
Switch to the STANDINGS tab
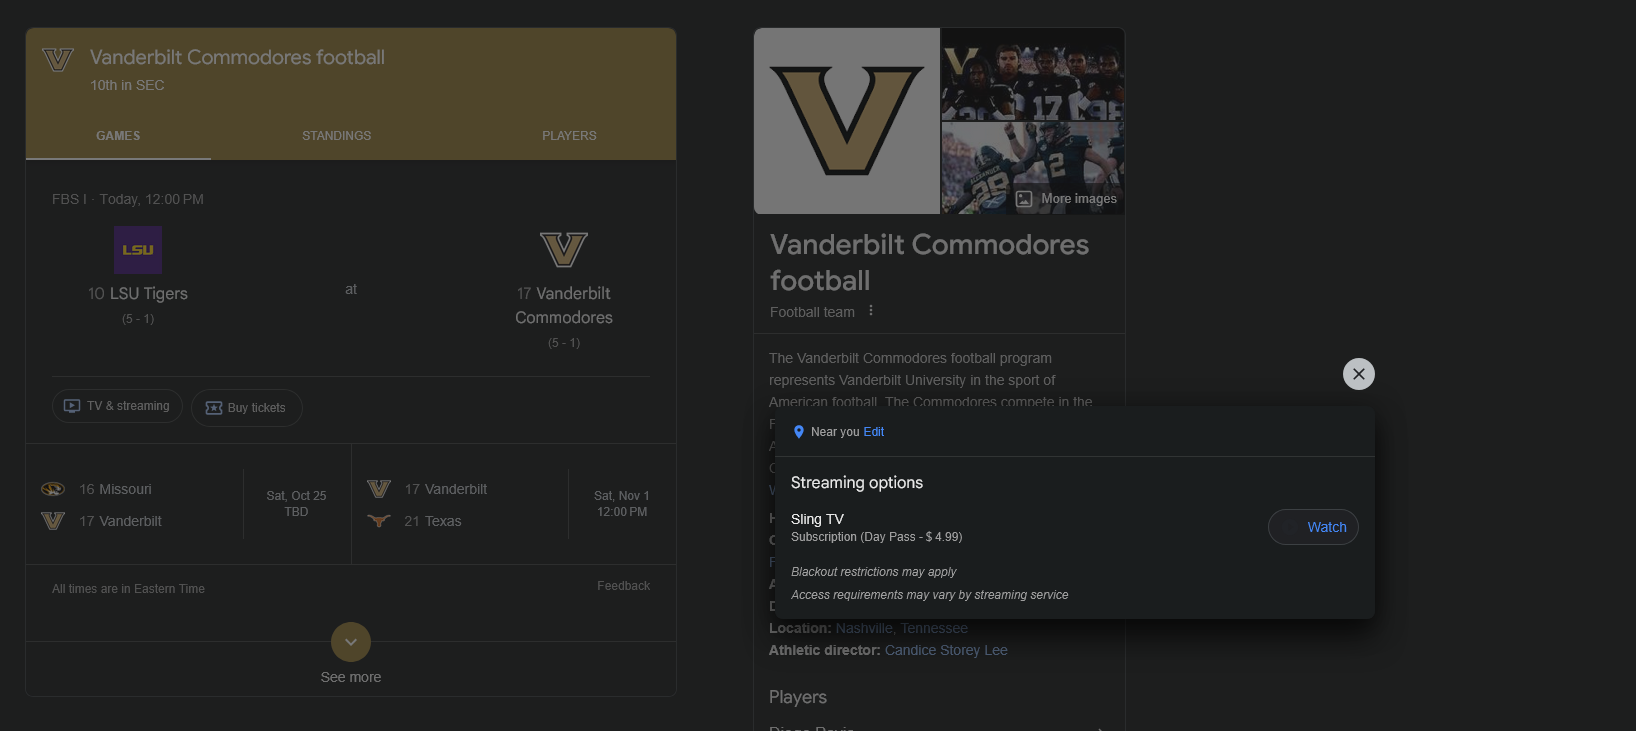(336, 136)
